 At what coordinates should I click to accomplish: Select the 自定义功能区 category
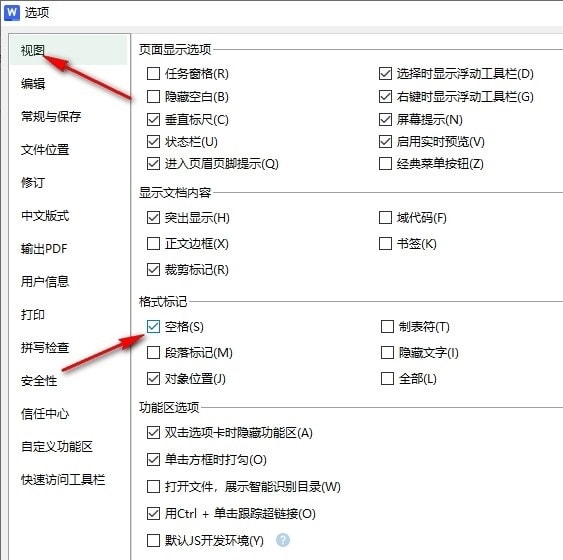click(57, 447)
